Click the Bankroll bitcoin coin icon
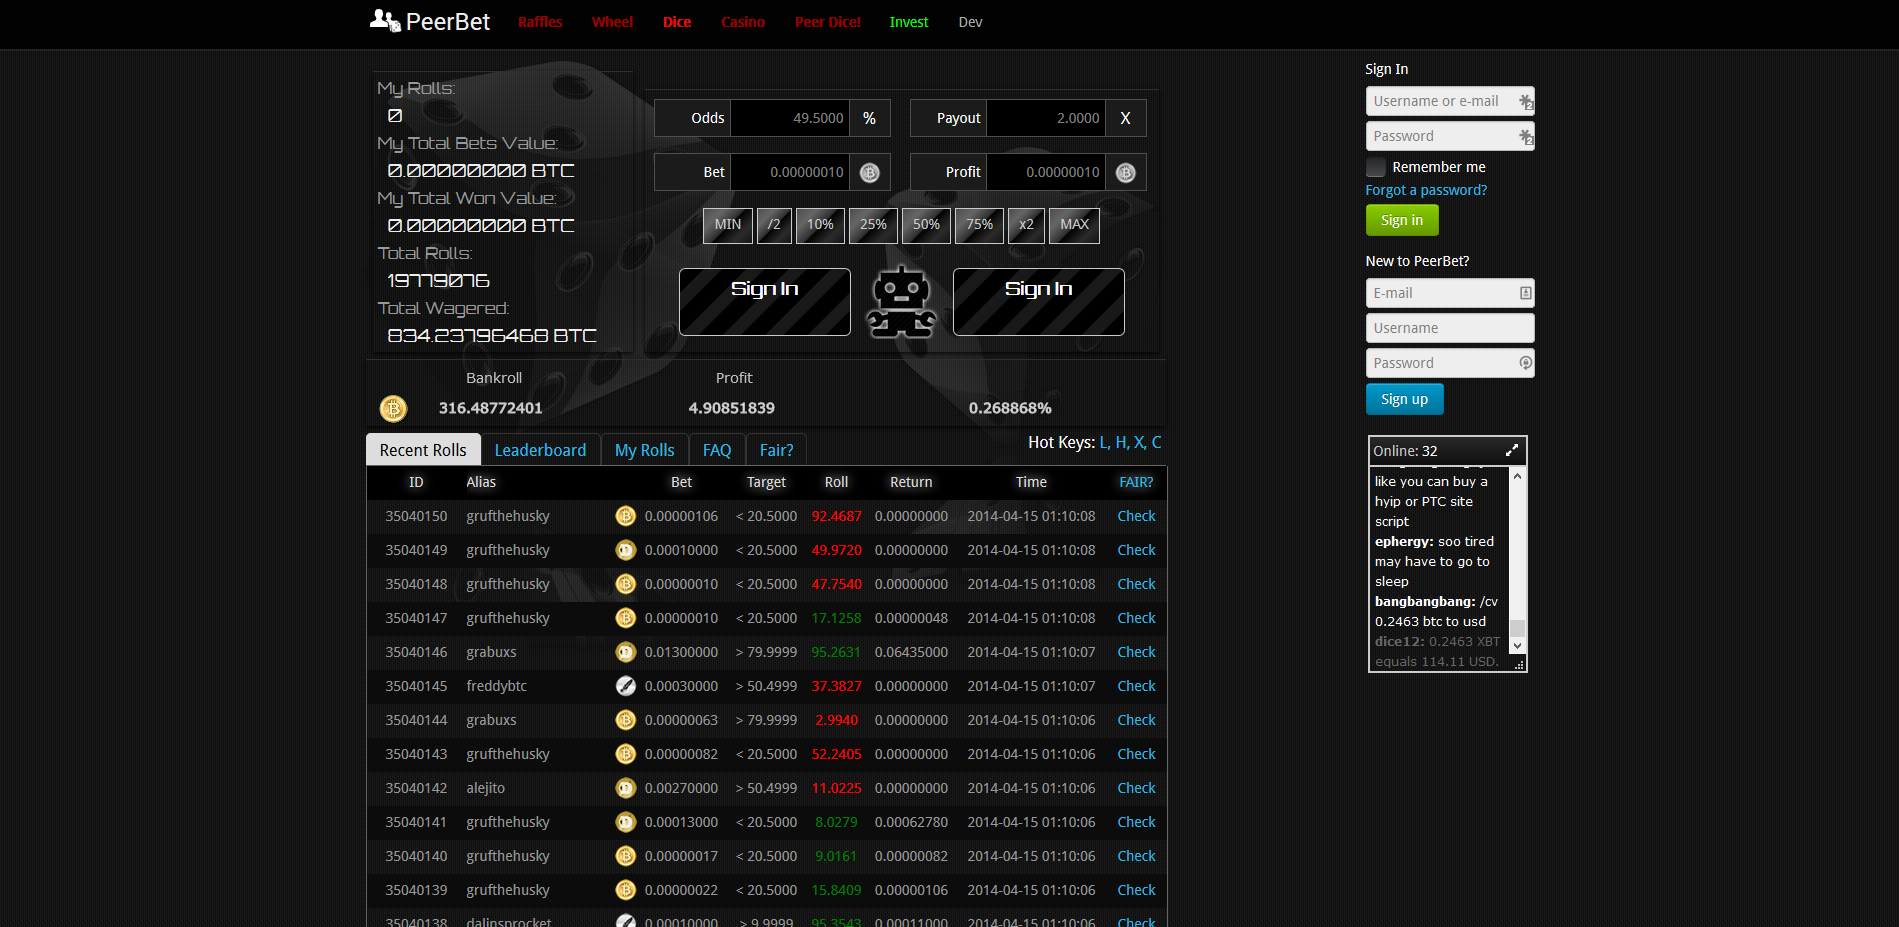This screenshot has width=1899, height=927. (x=393, y=408)
